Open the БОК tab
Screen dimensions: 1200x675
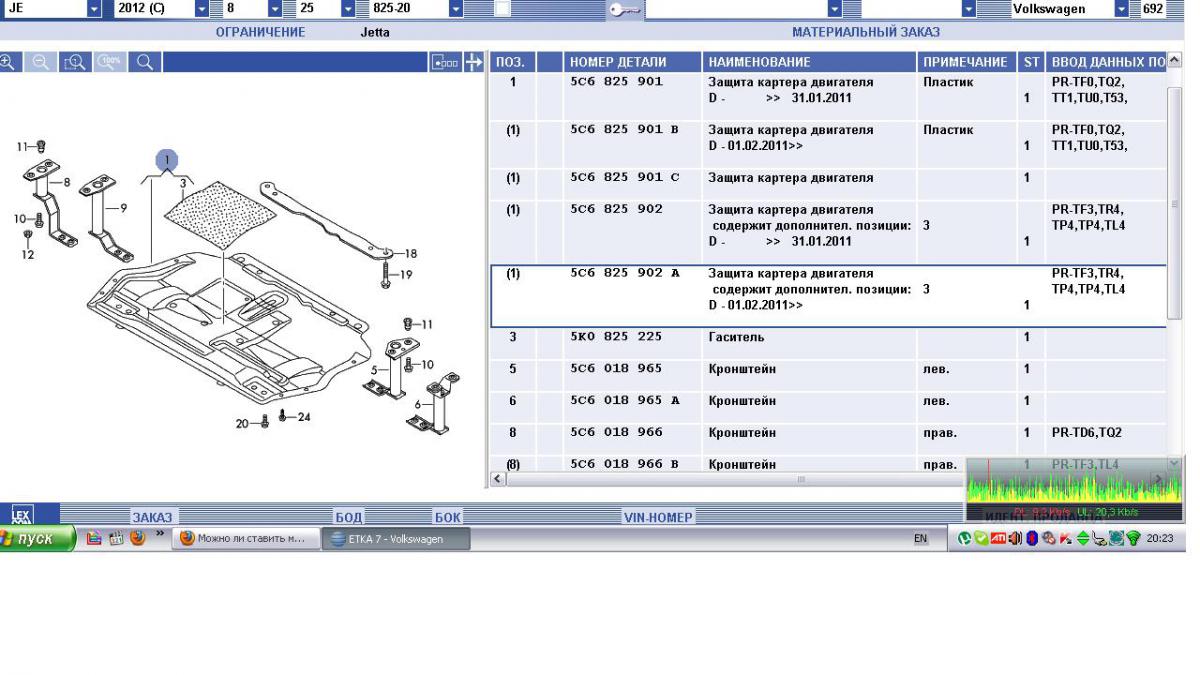pyautogui.click(x=447, y=517)
